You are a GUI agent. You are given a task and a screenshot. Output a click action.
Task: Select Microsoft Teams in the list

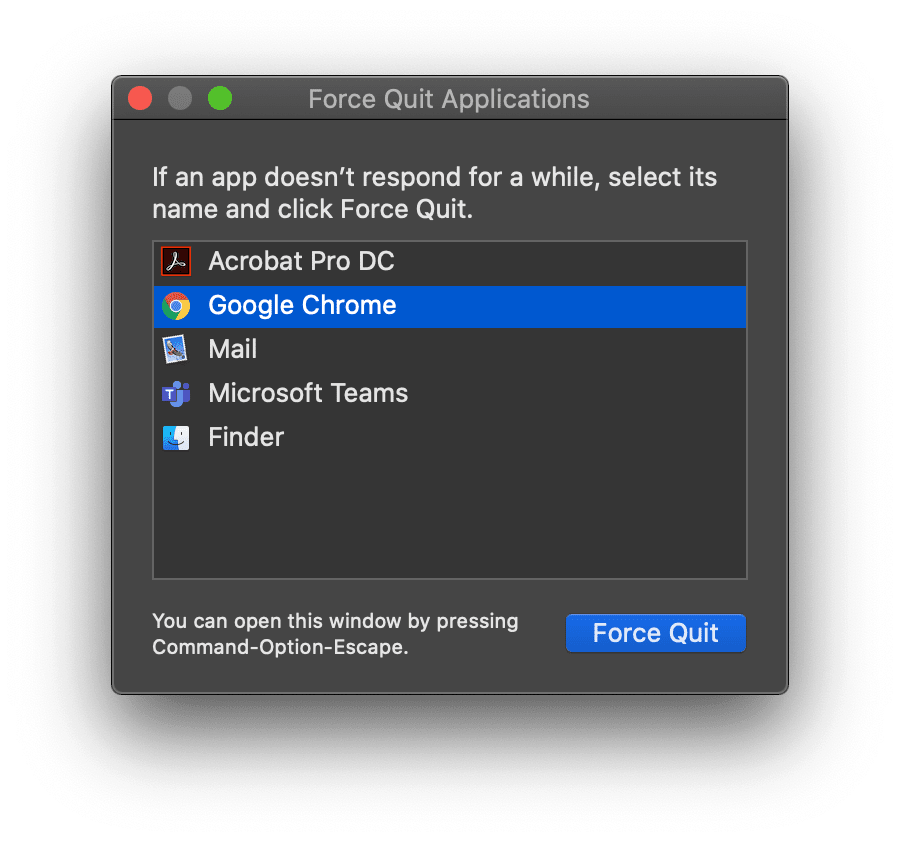307,393
